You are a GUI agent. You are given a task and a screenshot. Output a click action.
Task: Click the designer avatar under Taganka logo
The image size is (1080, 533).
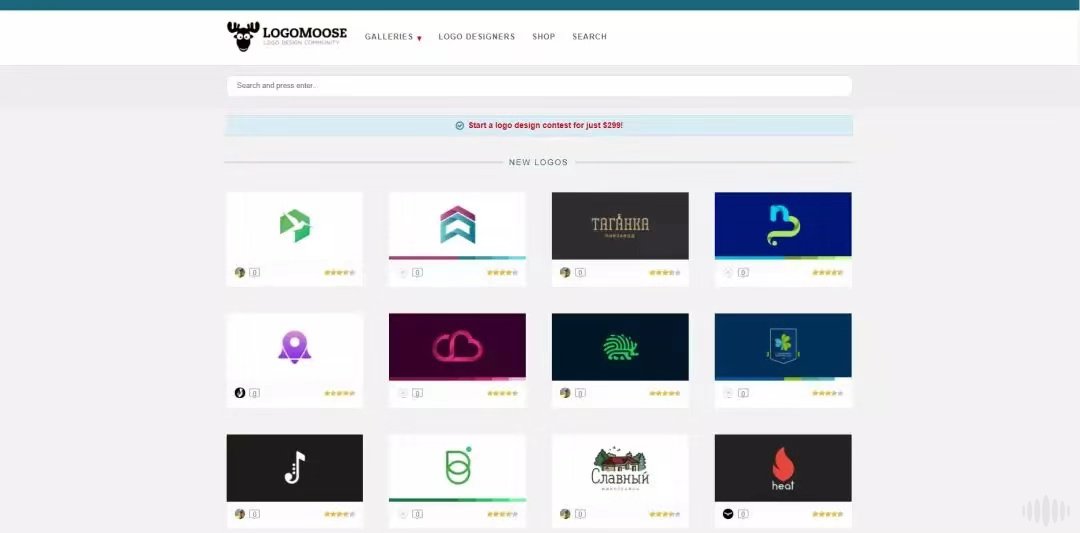[565, 272]
